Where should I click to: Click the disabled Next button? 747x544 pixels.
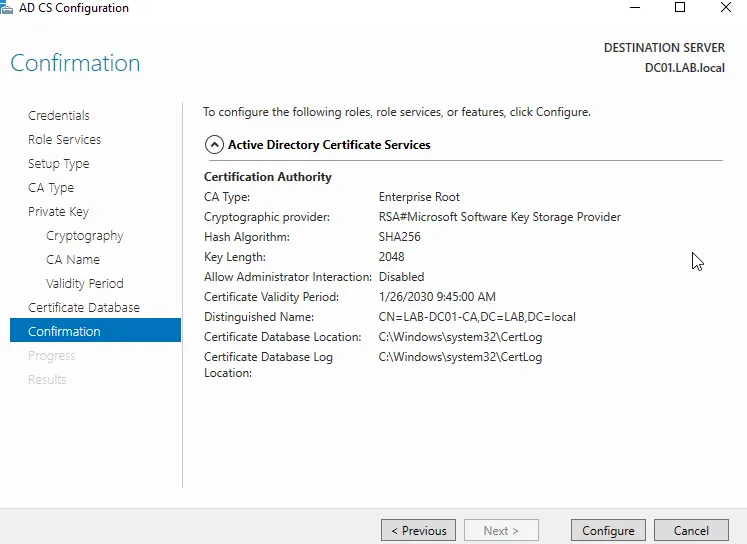pyautogui.click(x=501, y=531)
